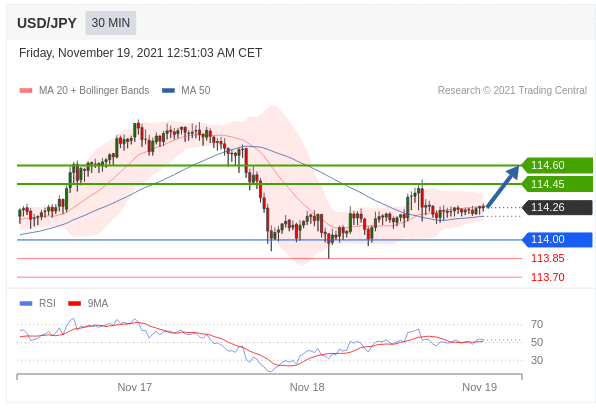Toggle the 9MA legend entry
The height and width of the screenshot is (408, 596).
pos(88,303)
